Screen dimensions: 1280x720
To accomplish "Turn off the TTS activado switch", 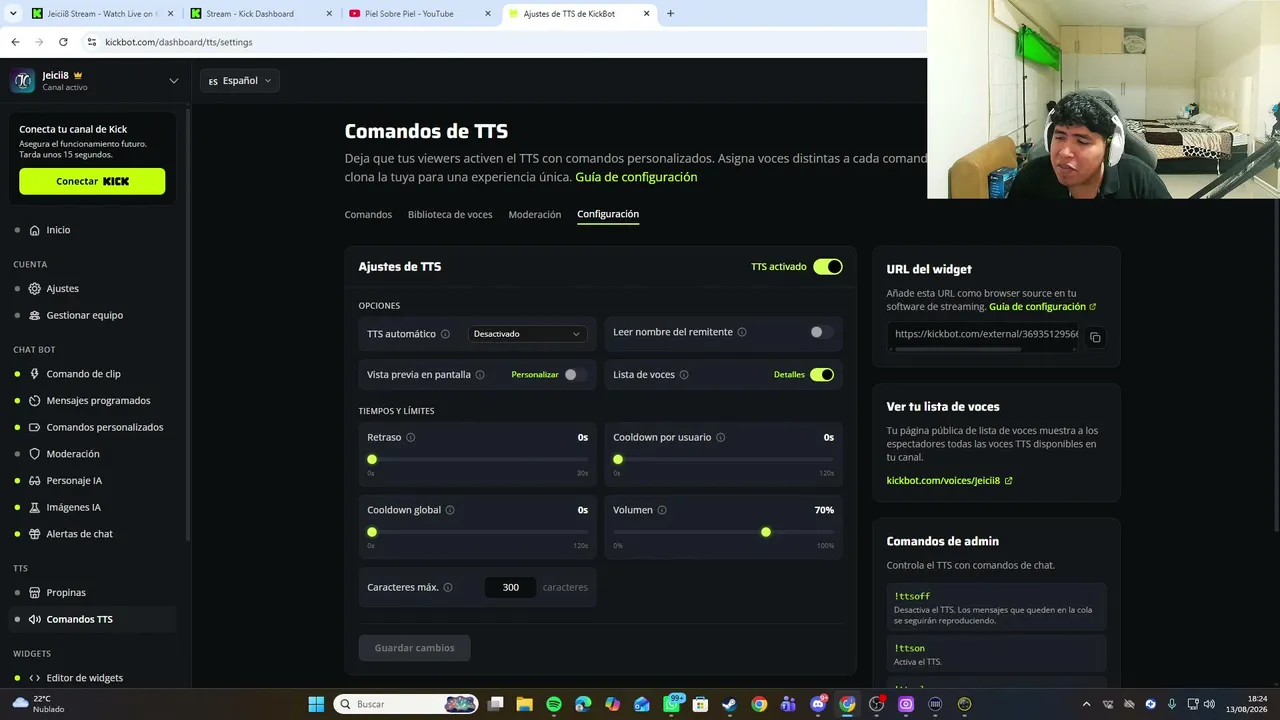I will pos(828,267).
